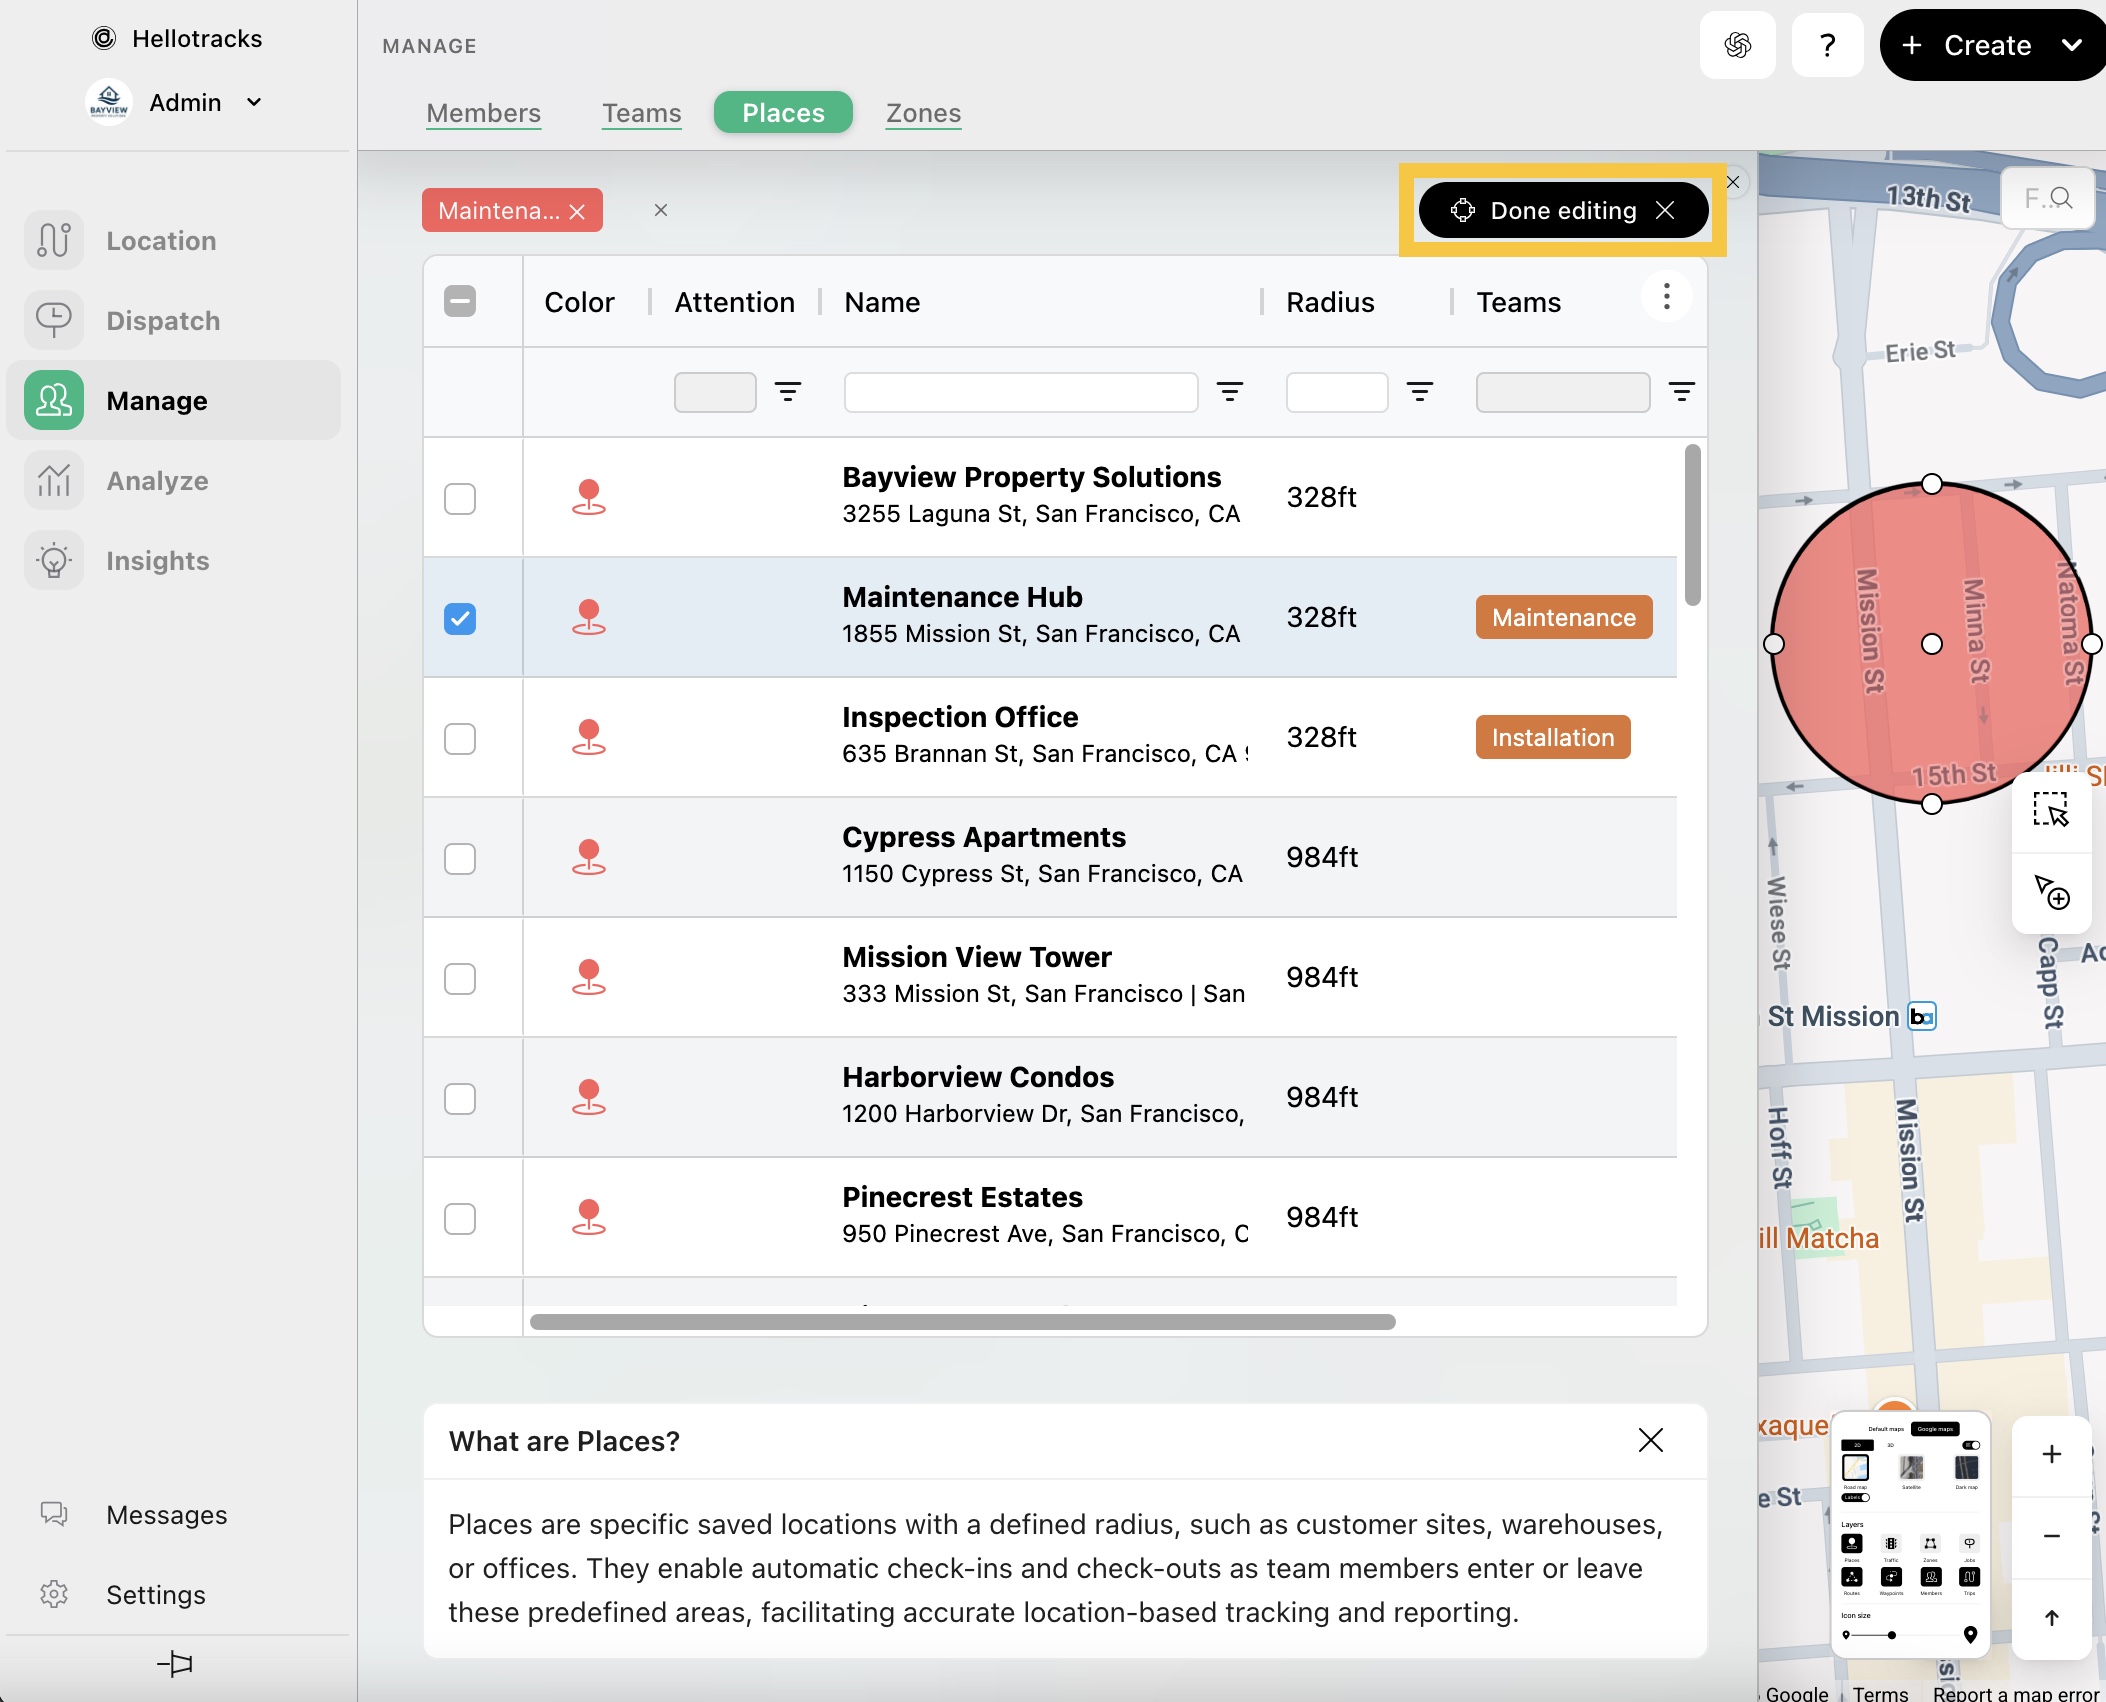2106x1702 pixels.
Task: Open the Location section in sidebar
Action: tap(160, 241)
